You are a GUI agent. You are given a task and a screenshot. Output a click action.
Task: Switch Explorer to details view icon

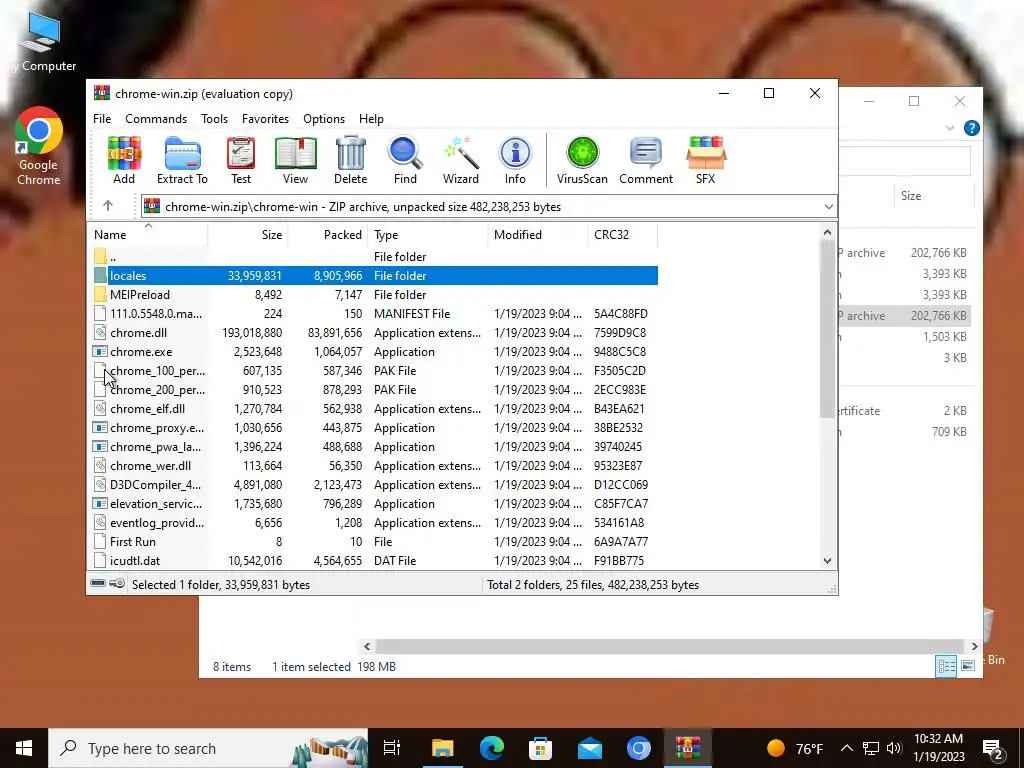coord(946,665)
